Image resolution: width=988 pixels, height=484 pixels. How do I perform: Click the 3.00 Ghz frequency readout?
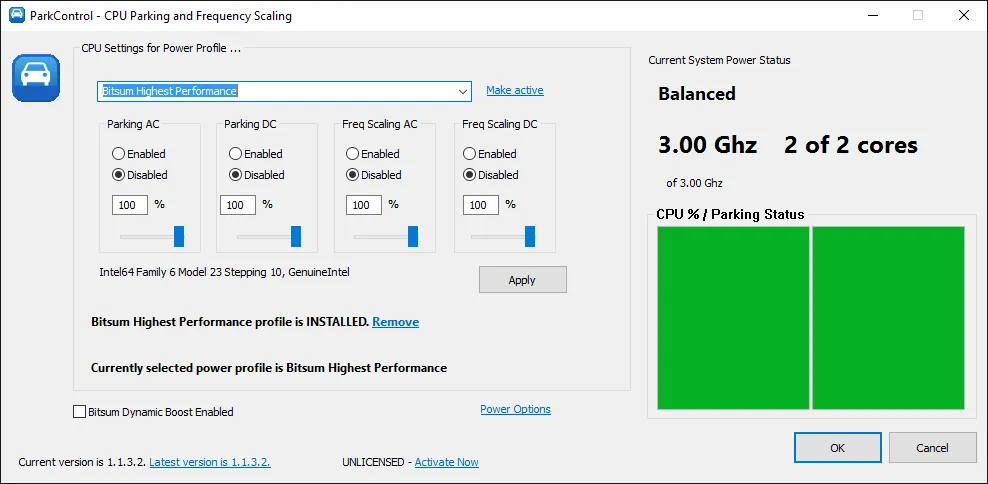coord(707,145)
